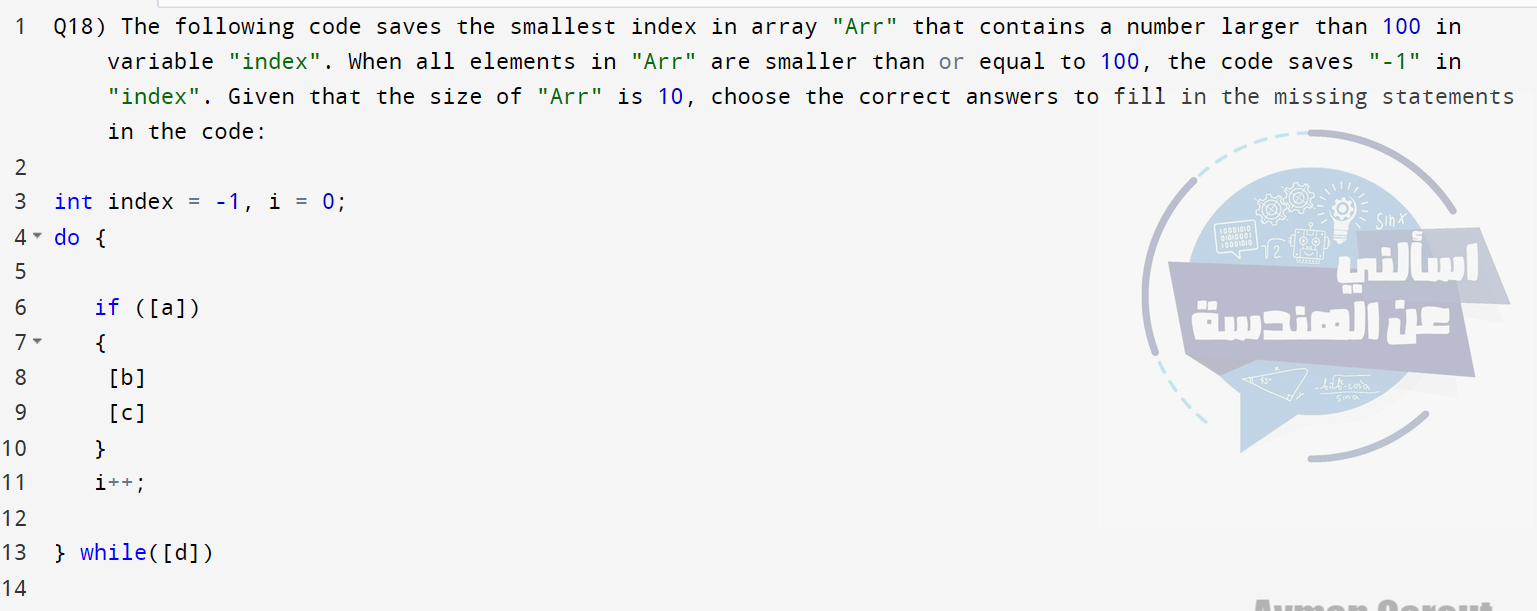Click the lightbulb icon in the logo
Image resolution: width=1537 pixels, height=611 pixels.
pos(1341,212)
